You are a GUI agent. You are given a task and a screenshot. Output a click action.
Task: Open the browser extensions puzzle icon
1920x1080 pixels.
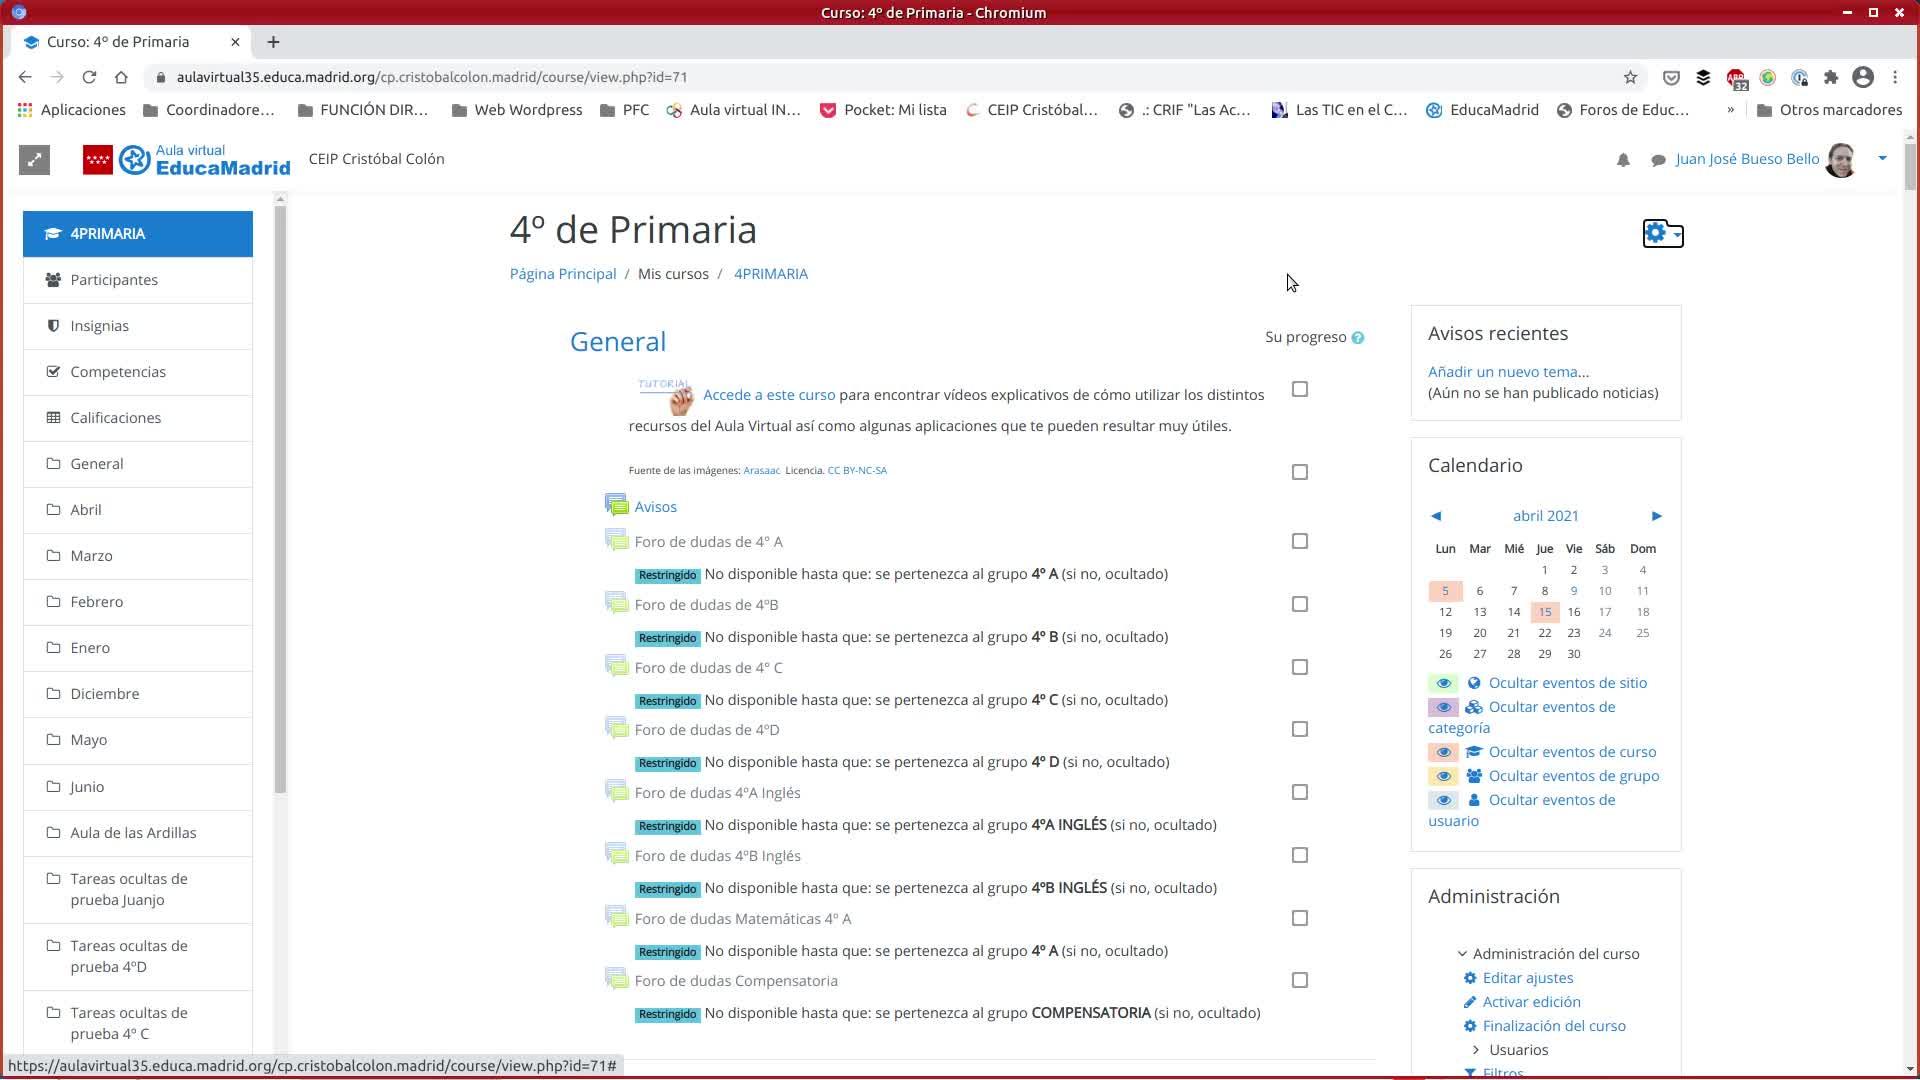(1831, 77)
